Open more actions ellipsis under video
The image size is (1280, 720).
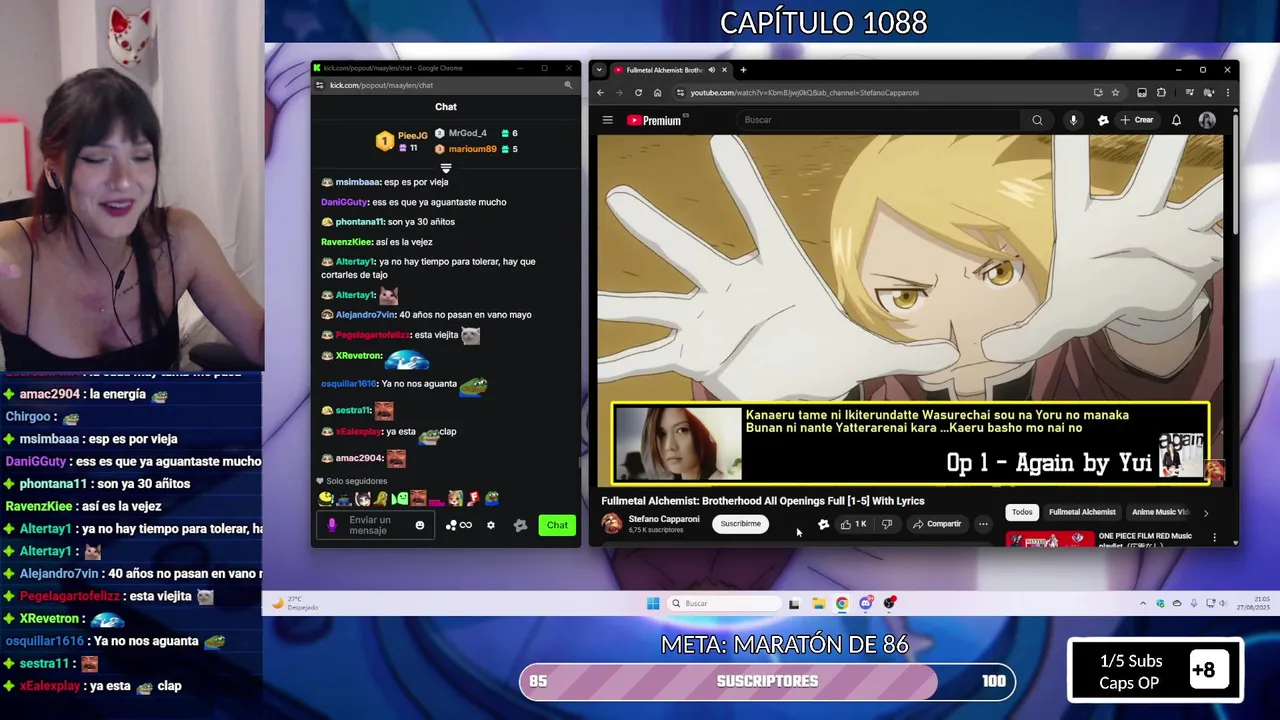pos(983,524)
